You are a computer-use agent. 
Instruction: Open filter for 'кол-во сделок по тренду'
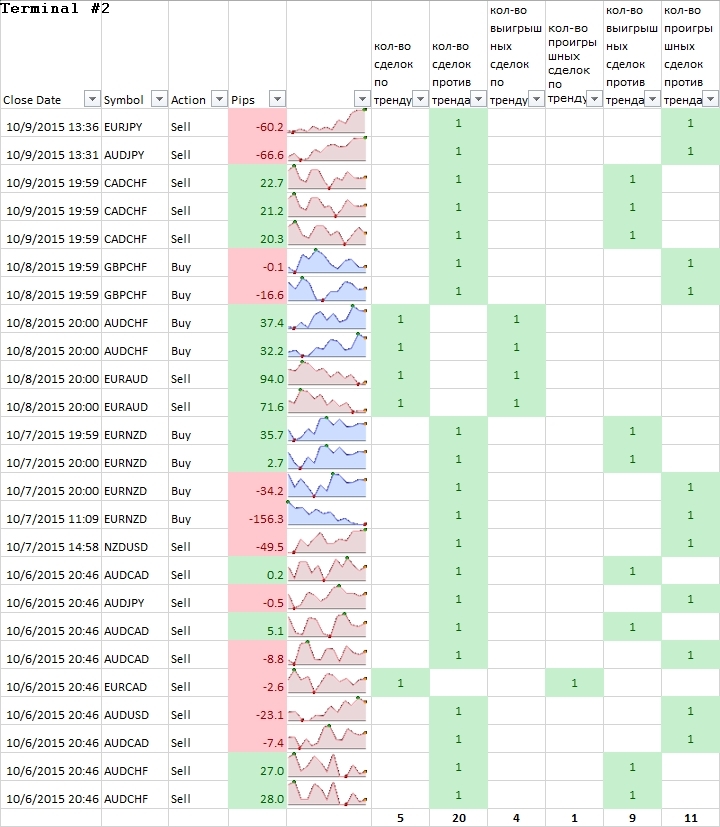click(420, 99)
